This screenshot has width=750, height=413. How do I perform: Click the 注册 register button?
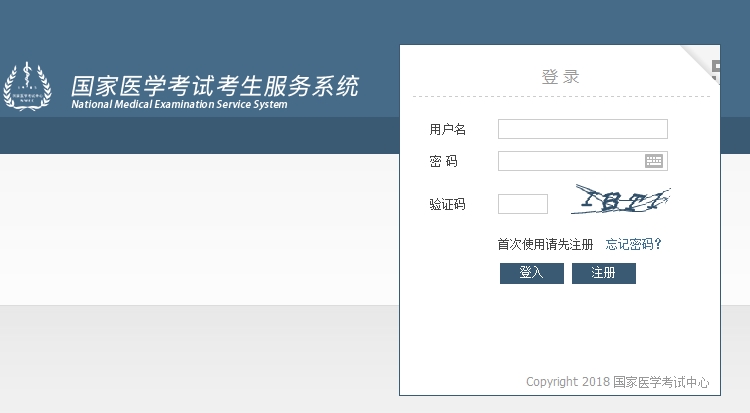[x=603, y=273]
